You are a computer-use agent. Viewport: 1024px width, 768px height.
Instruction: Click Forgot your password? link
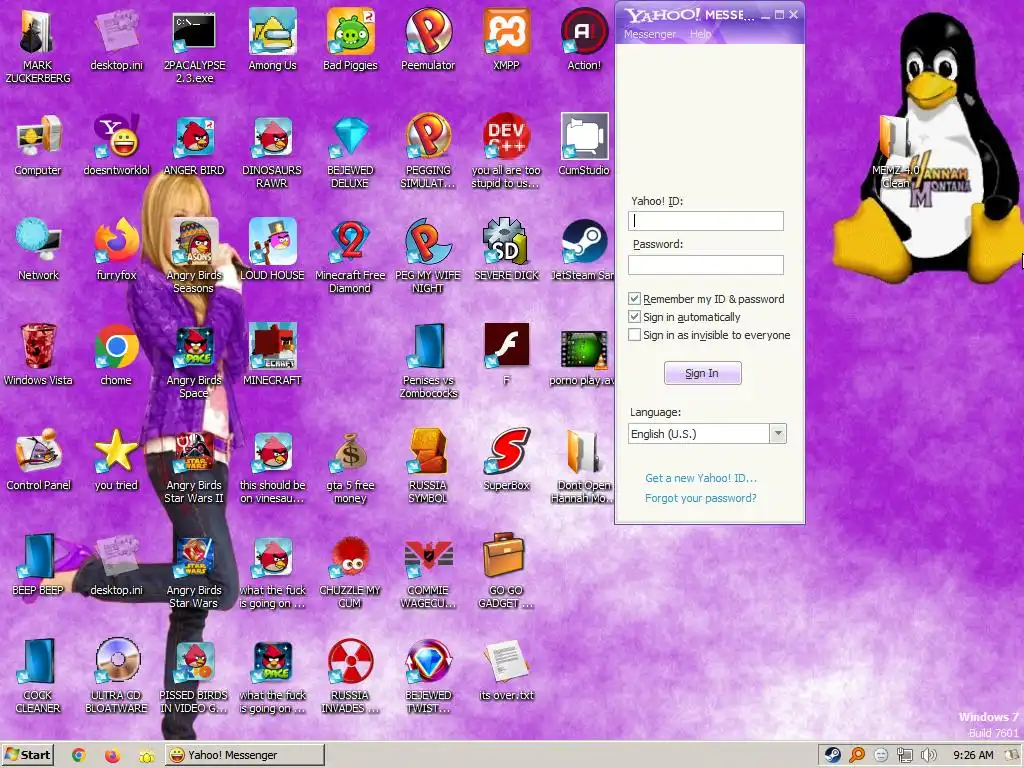701,498
